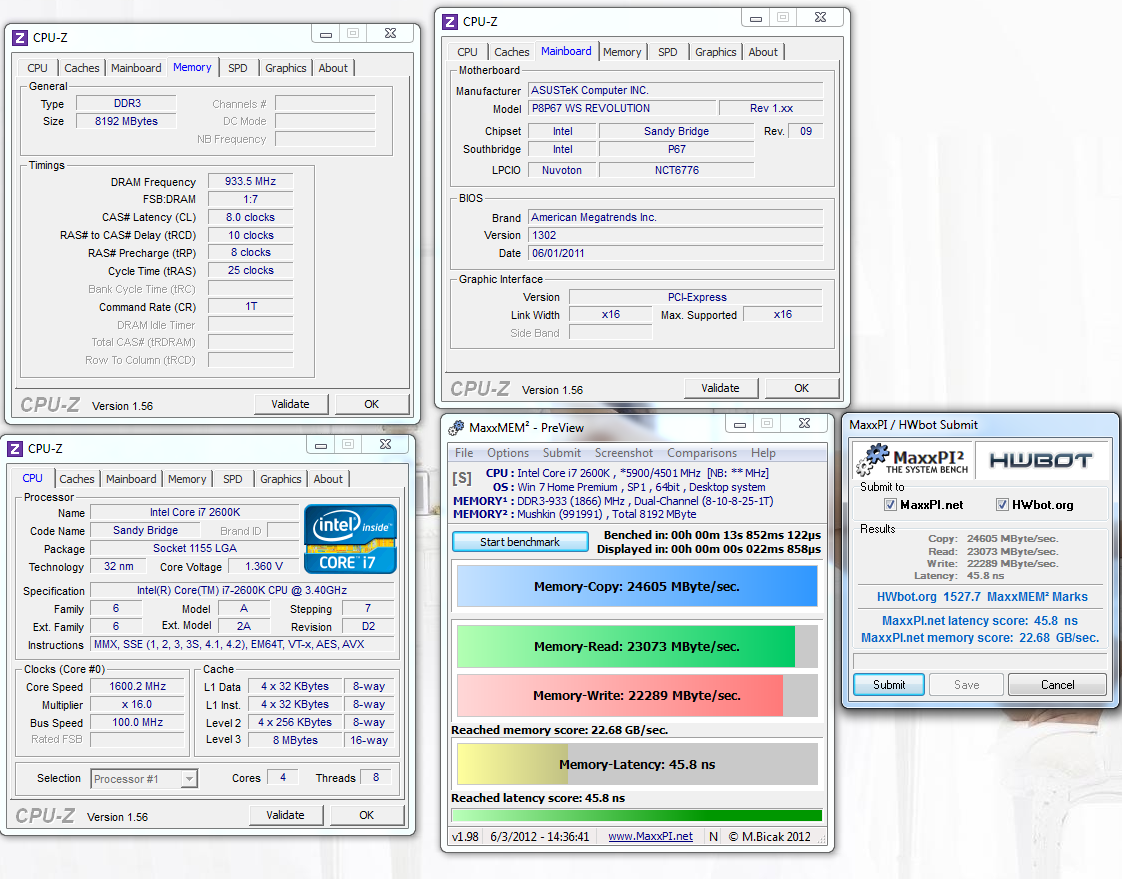
Task: Minimize the CPU-Z Mainboard window
Action: (x=756, y=18)
